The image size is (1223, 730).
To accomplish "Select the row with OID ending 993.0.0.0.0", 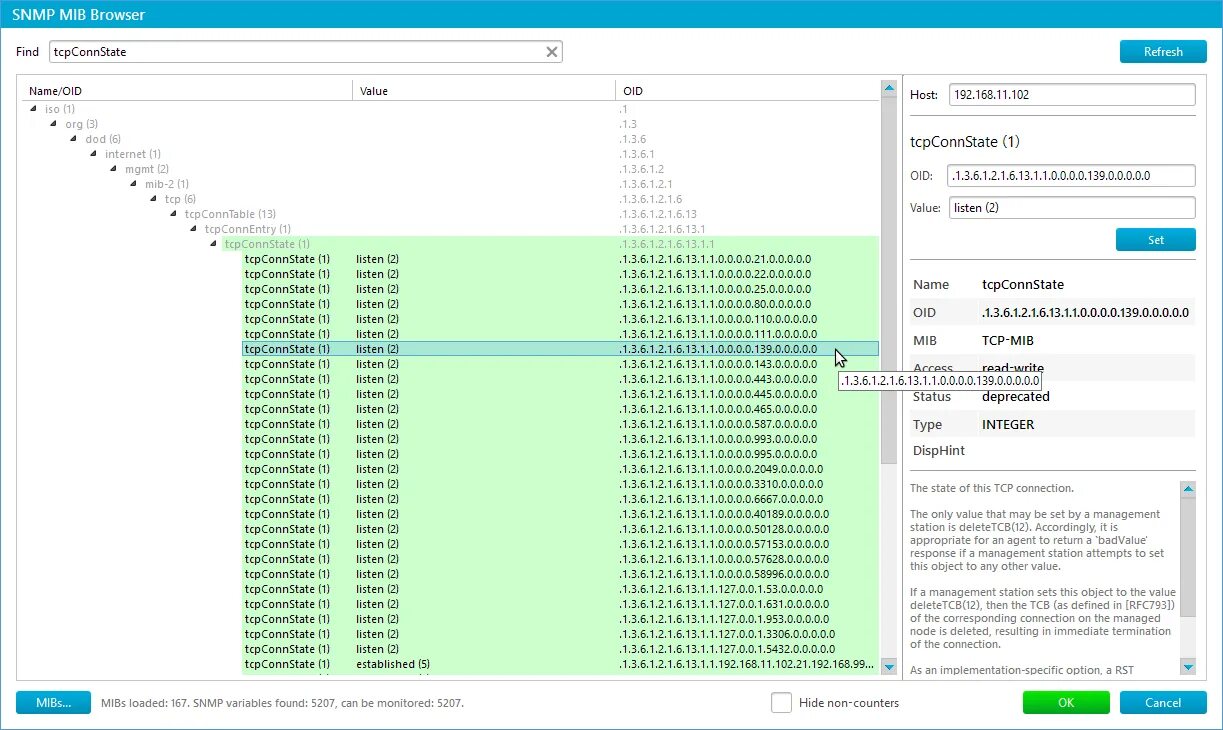I will click(560, 439).
